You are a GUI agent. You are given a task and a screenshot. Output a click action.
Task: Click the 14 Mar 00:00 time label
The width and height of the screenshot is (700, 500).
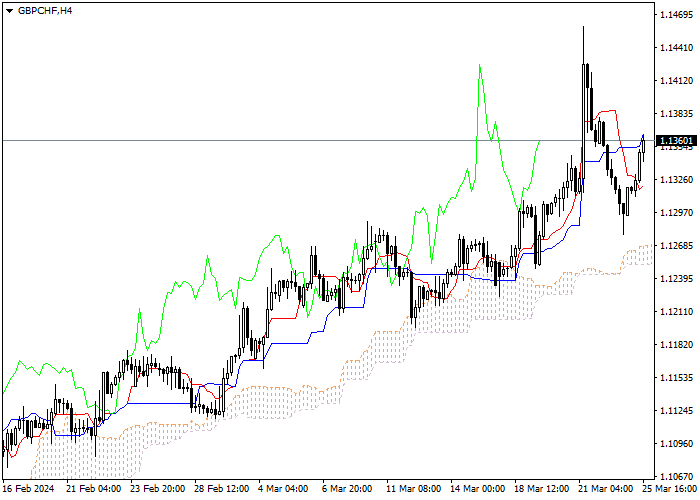pos(478,489)
